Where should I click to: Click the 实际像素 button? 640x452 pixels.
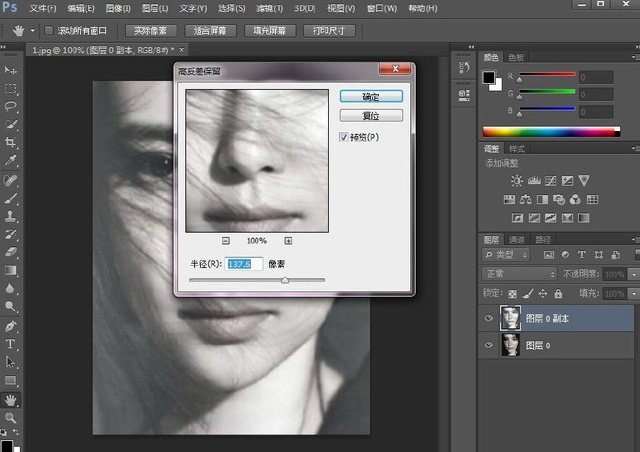(151, 31)
